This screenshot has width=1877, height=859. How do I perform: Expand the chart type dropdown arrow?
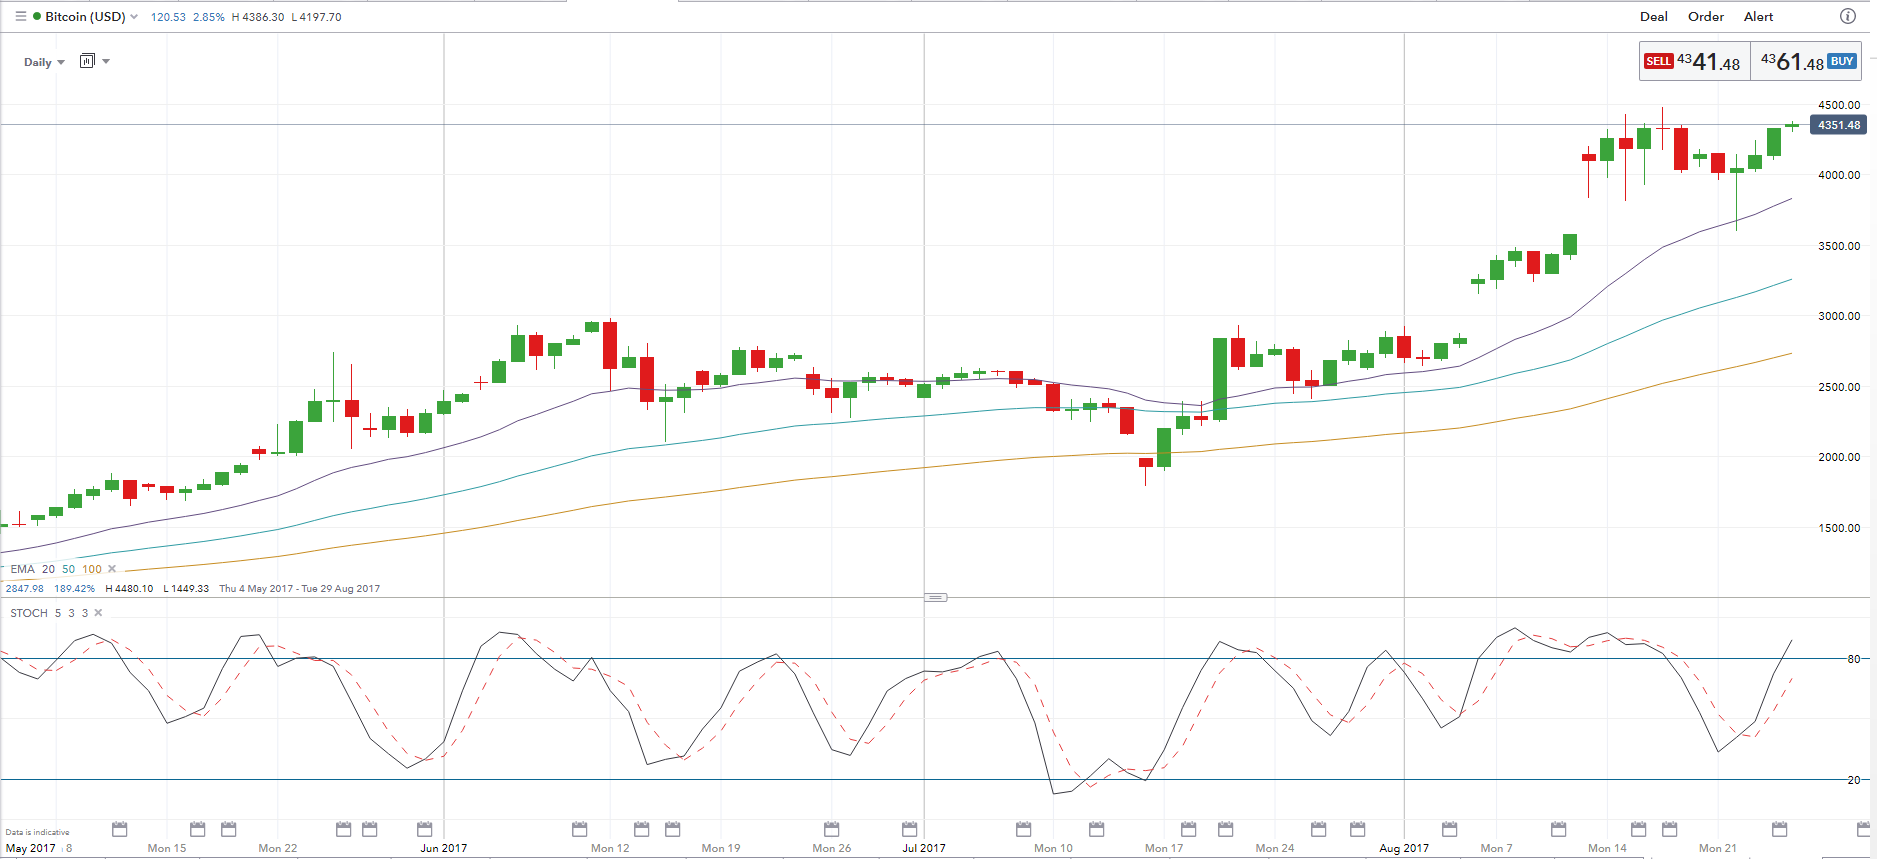coord(106,61)
